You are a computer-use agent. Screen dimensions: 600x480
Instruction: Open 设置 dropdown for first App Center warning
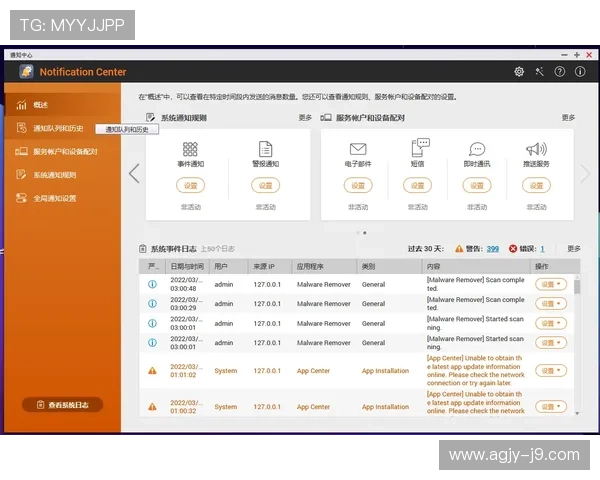(550, 371)
